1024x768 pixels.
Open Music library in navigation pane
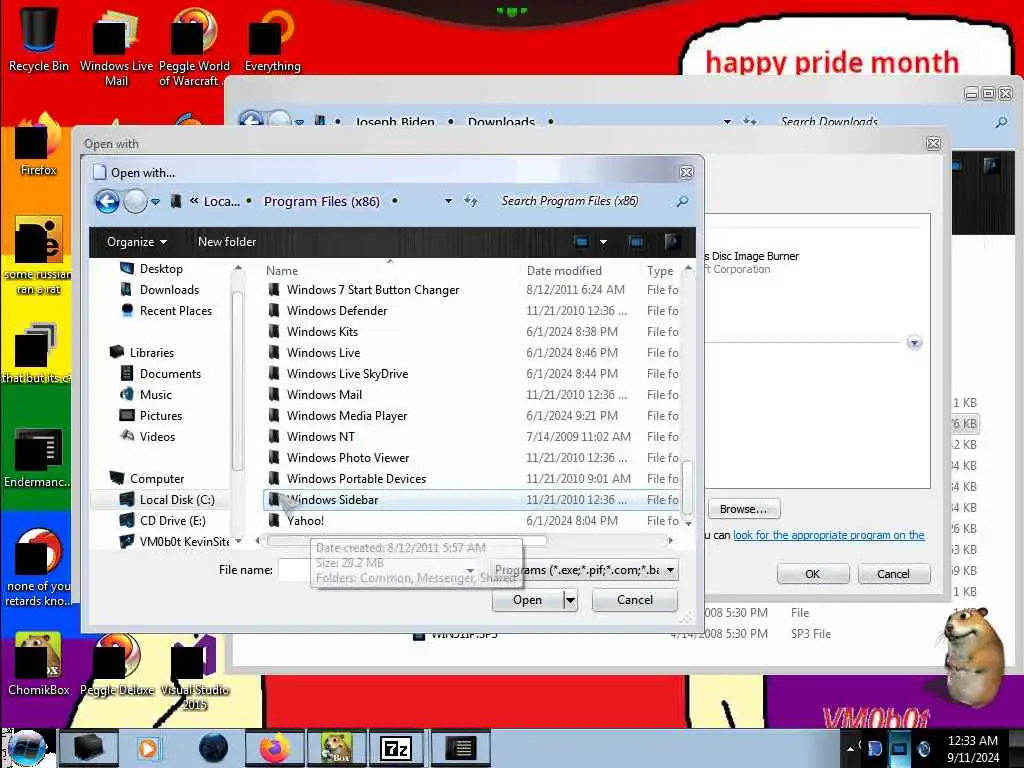coord(155,394)
